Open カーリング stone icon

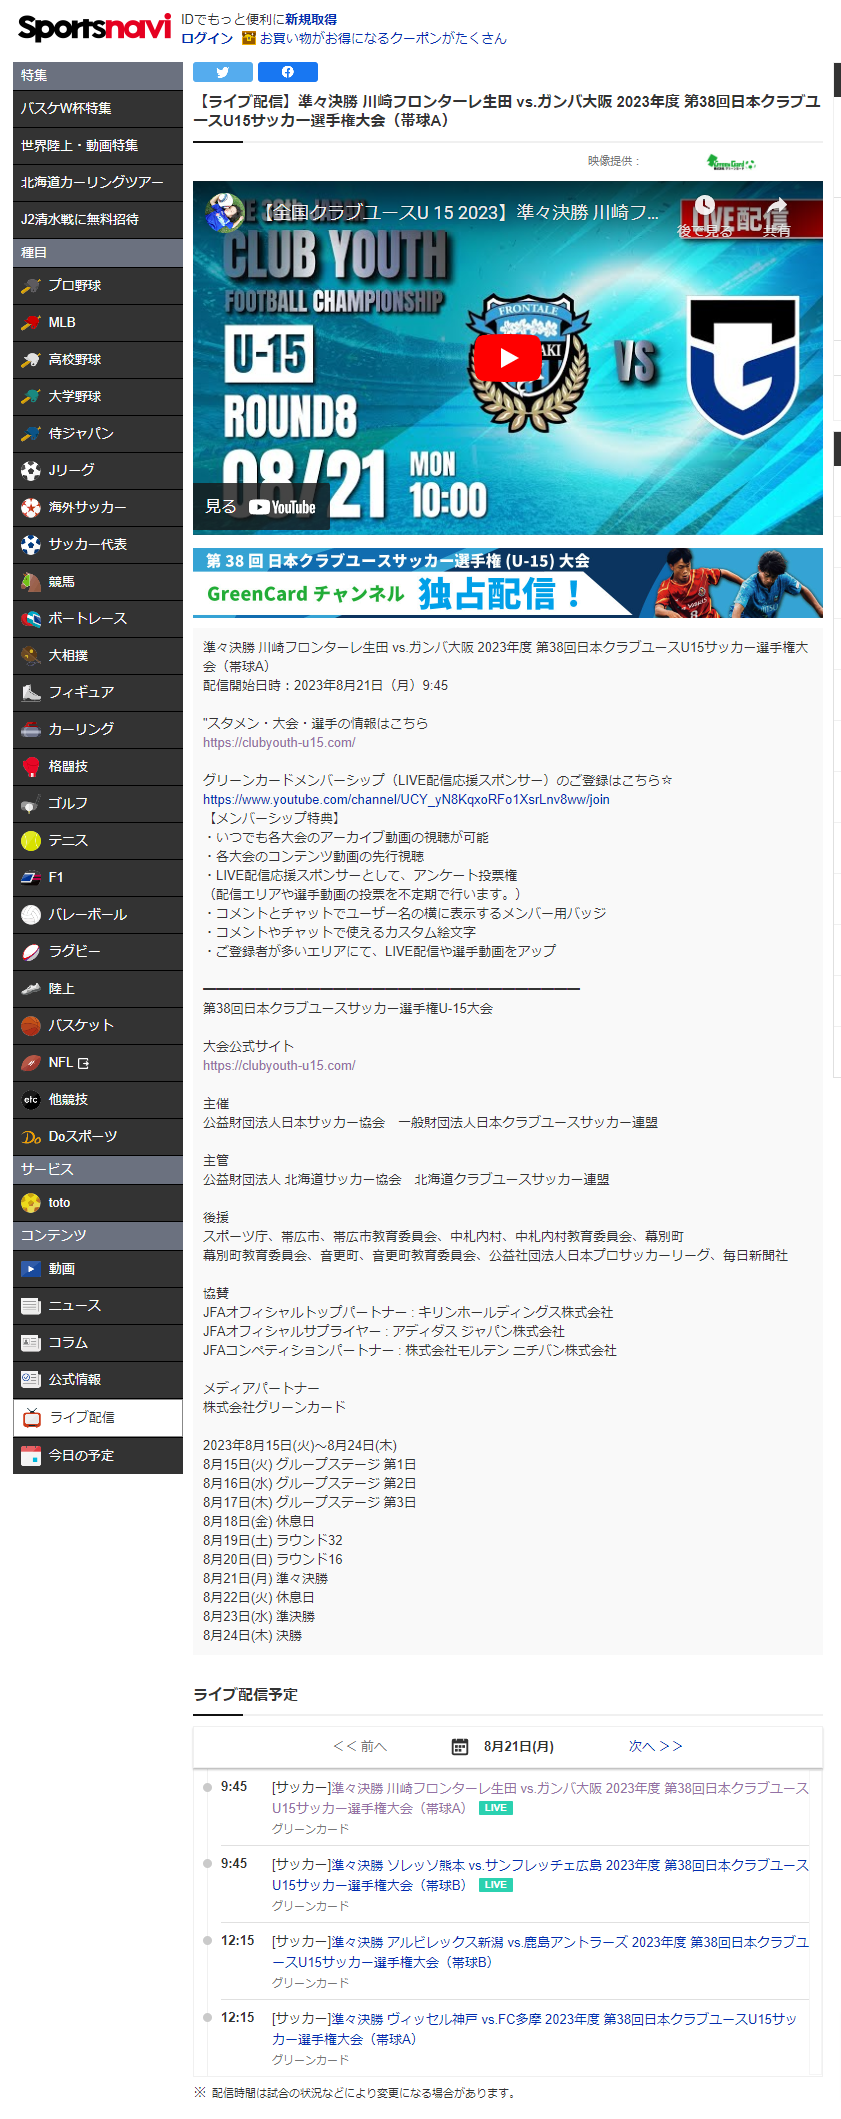coord(31,730)
